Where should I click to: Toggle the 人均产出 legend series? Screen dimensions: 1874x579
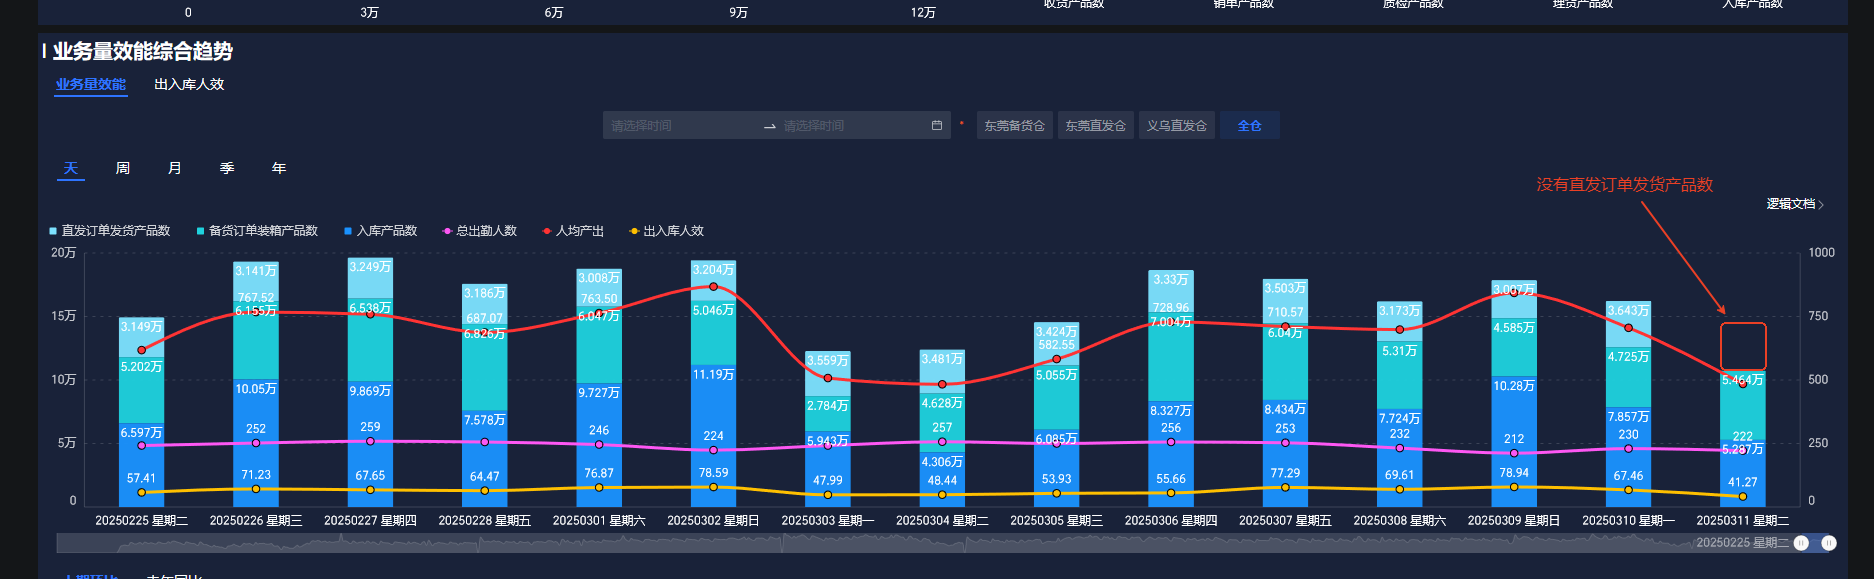[573, 231]
